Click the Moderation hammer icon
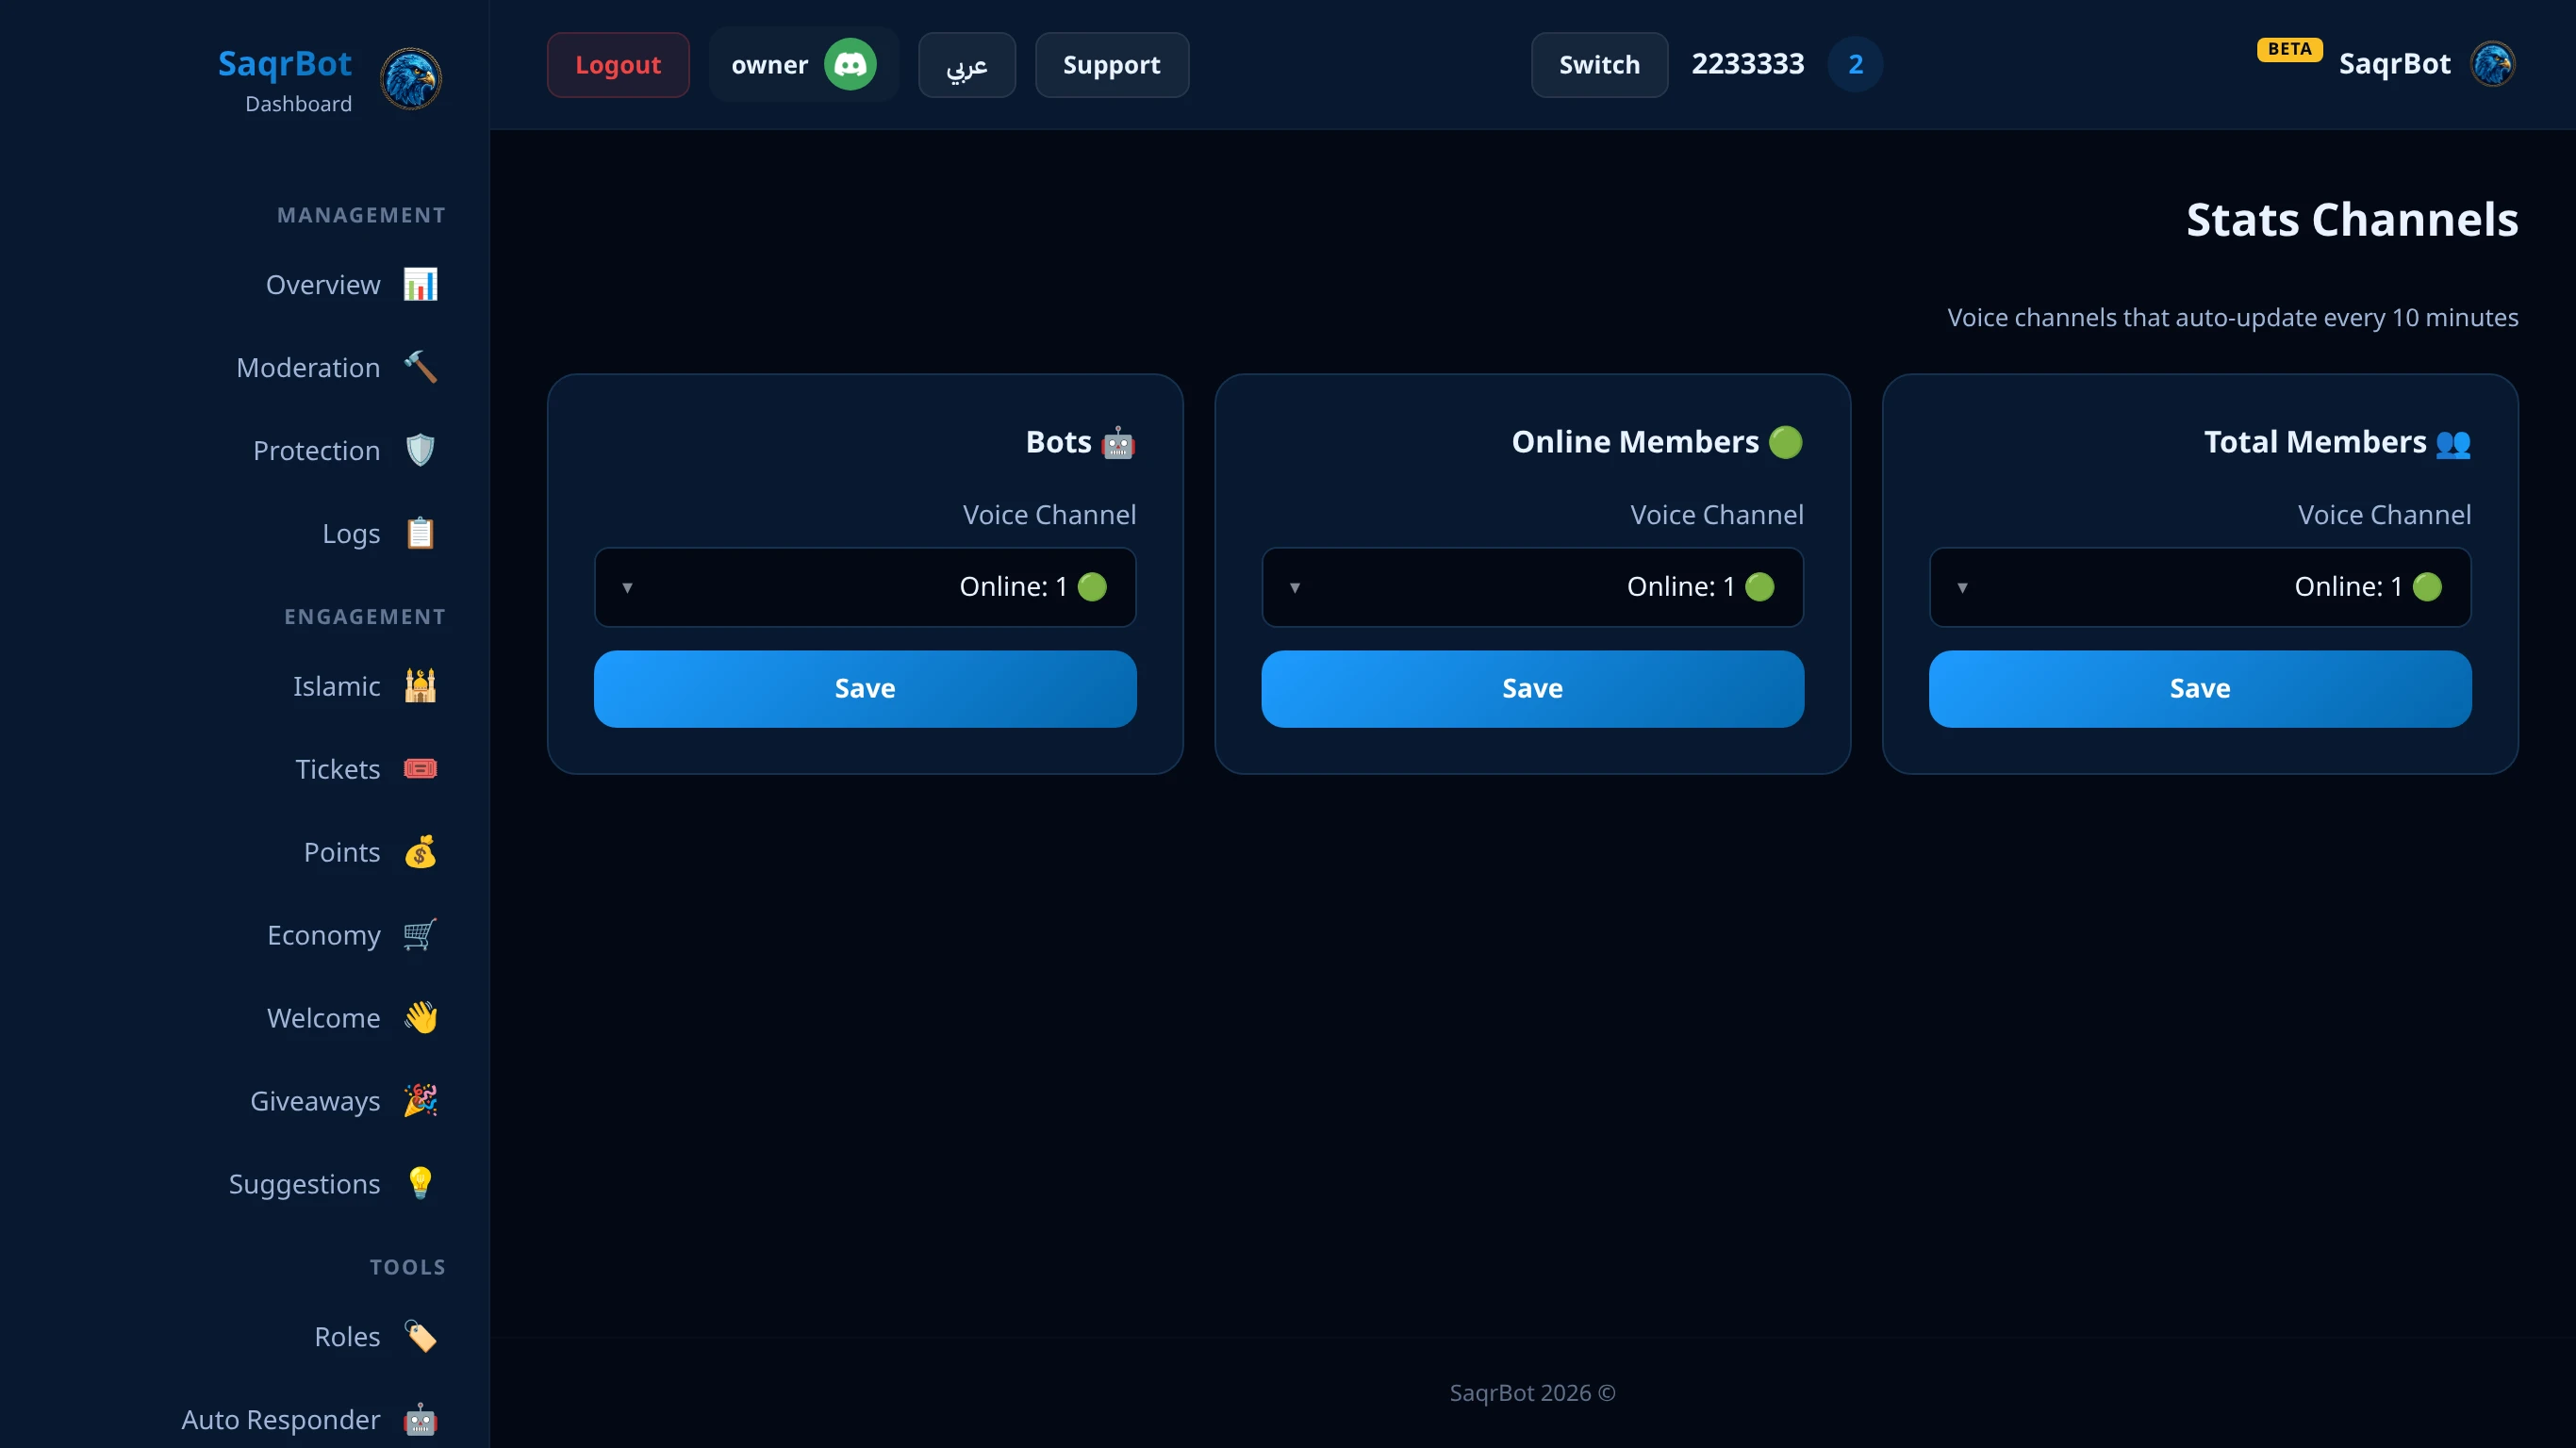Viewport: 2576px width, 1448px height. 420,367
